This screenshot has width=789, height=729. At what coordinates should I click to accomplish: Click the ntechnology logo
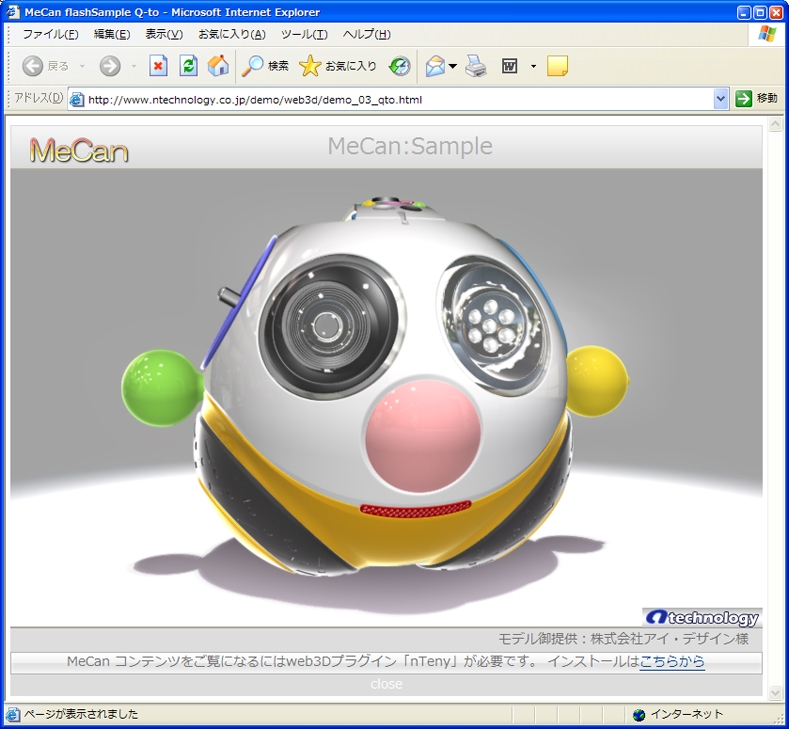pyautogui.click(x=702, y=617)
